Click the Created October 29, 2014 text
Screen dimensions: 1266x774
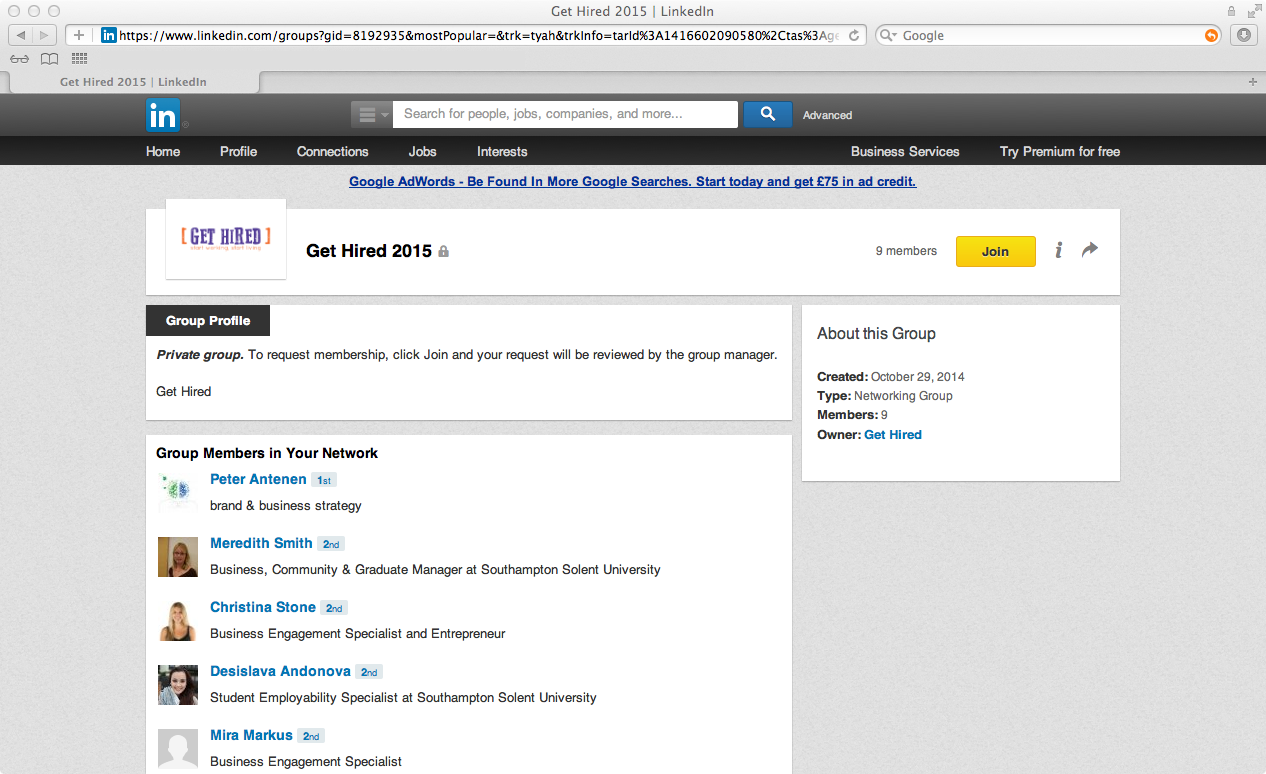(891, 377)
